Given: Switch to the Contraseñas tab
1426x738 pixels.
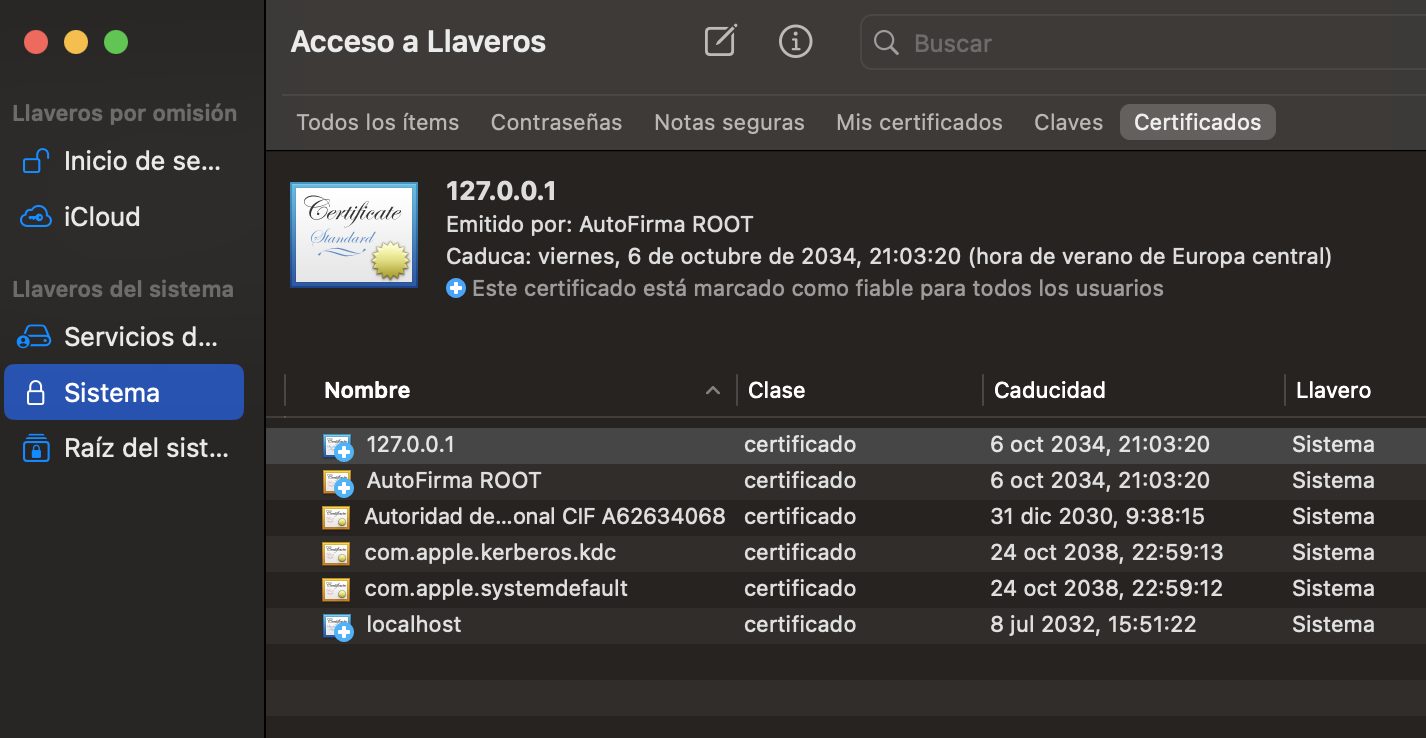Looking at the screenshot, I should (x=556, y=123).
